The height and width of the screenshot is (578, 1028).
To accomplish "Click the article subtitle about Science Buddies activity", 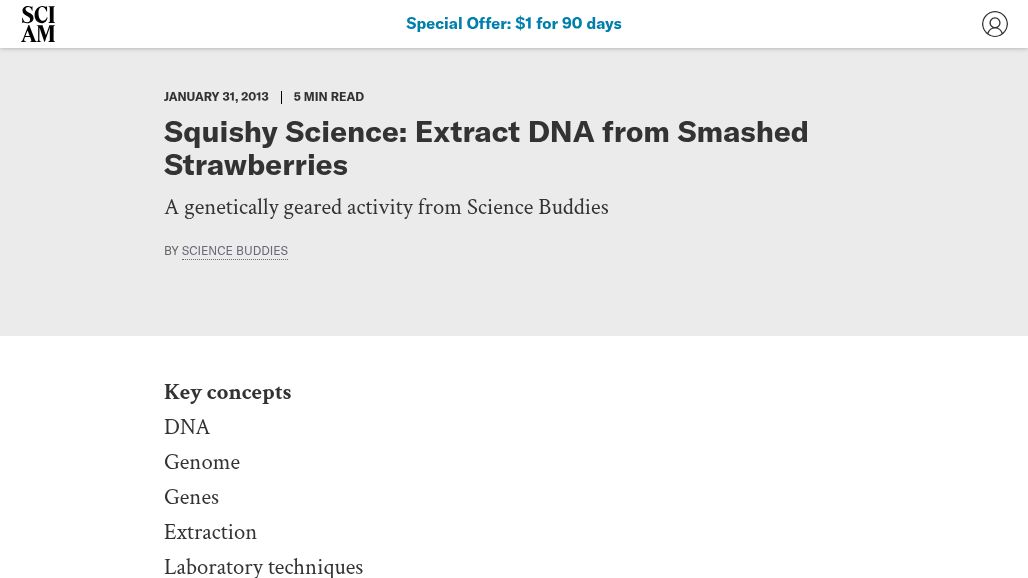I will (x=386, y=207).
